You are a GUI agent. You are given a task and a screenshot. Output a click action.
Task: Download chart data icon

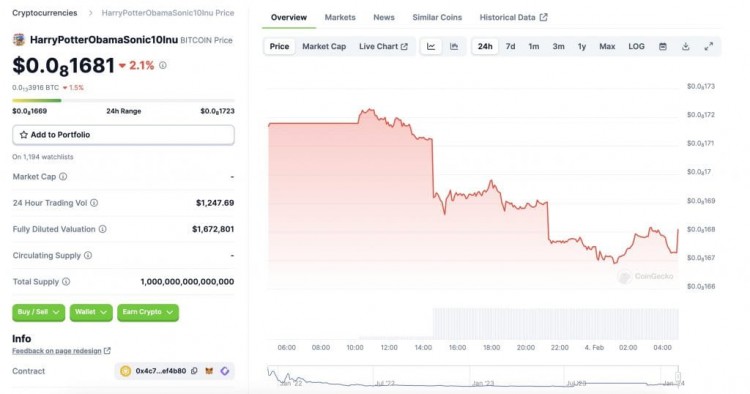[x=685, y=46]
